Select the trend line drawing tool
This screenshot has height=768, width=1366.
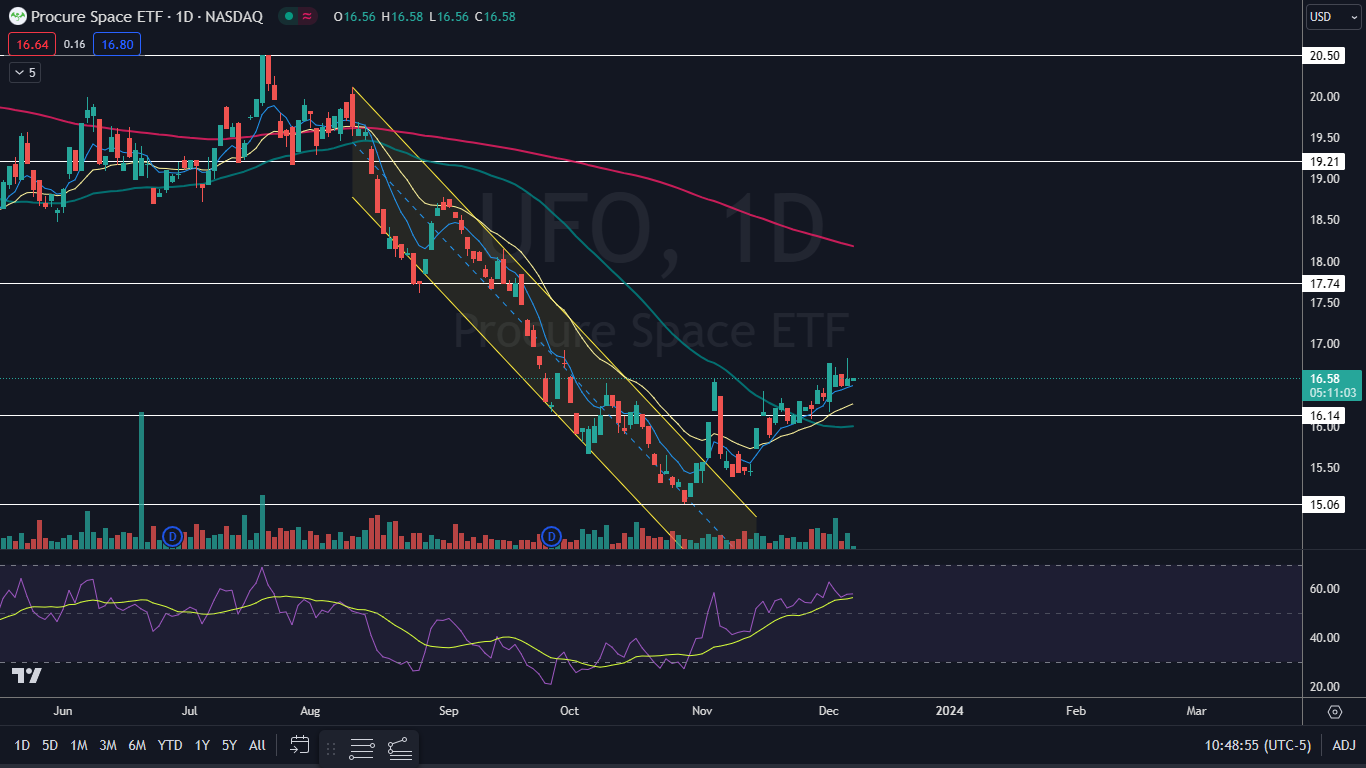coord(399,747)
